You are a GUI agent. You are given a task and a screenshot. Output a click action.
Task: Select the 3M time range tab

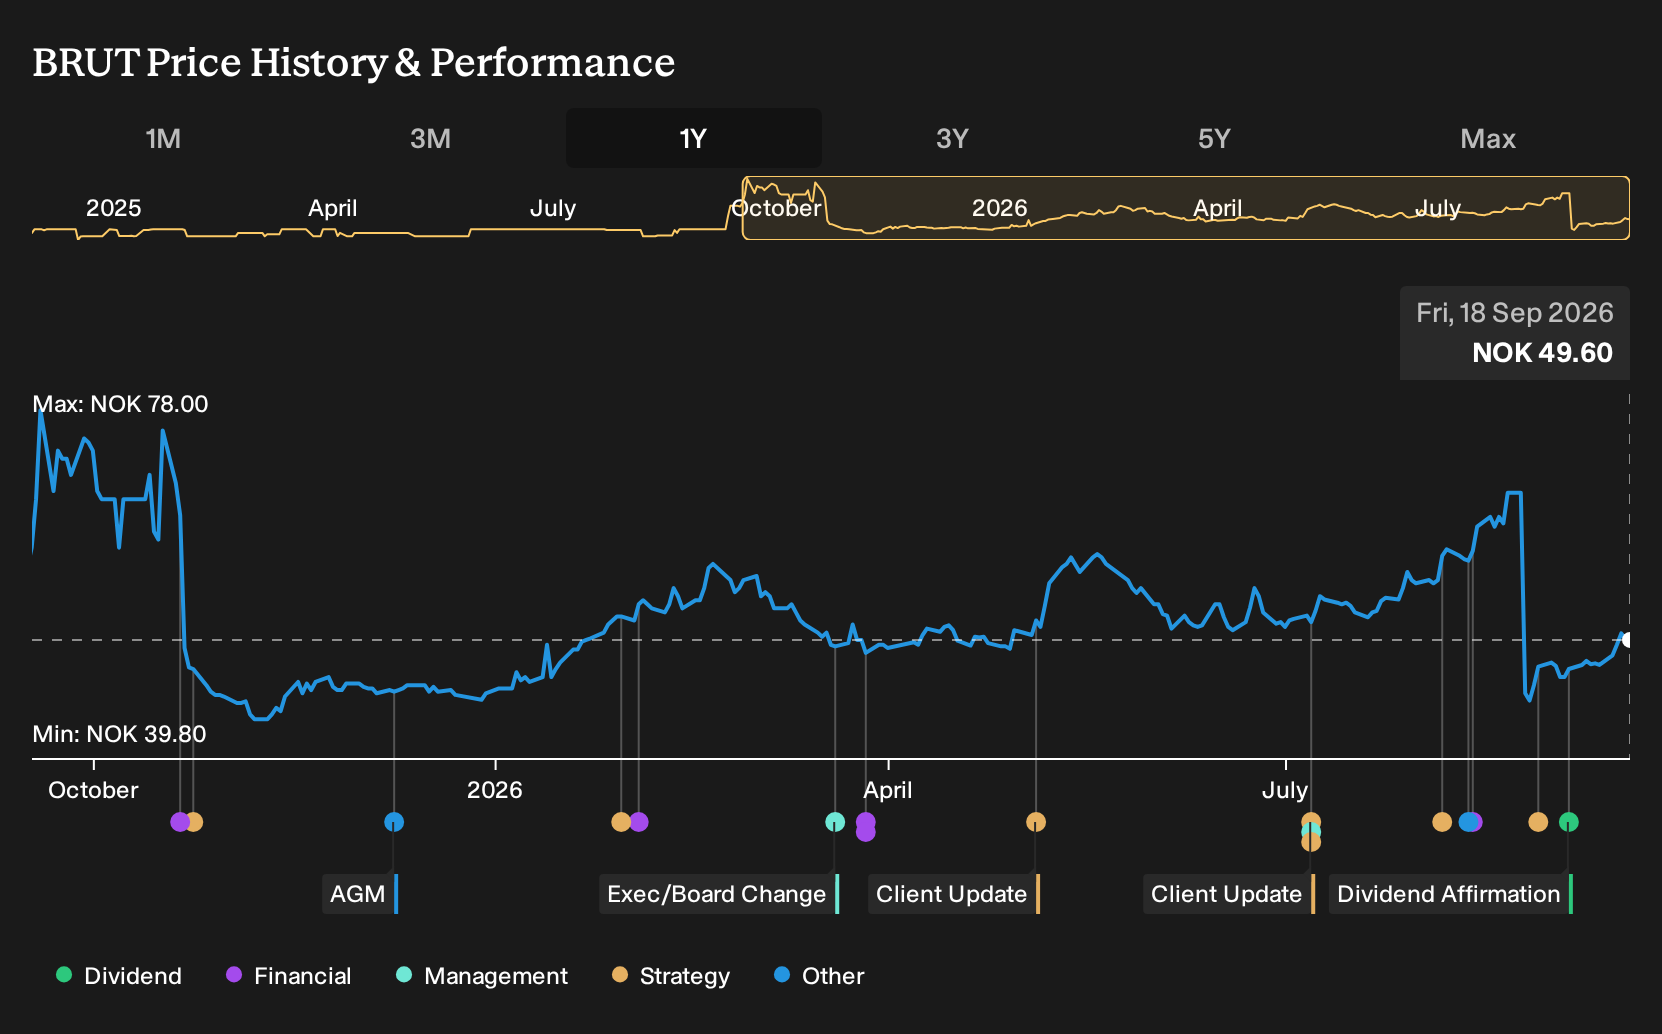430,139
